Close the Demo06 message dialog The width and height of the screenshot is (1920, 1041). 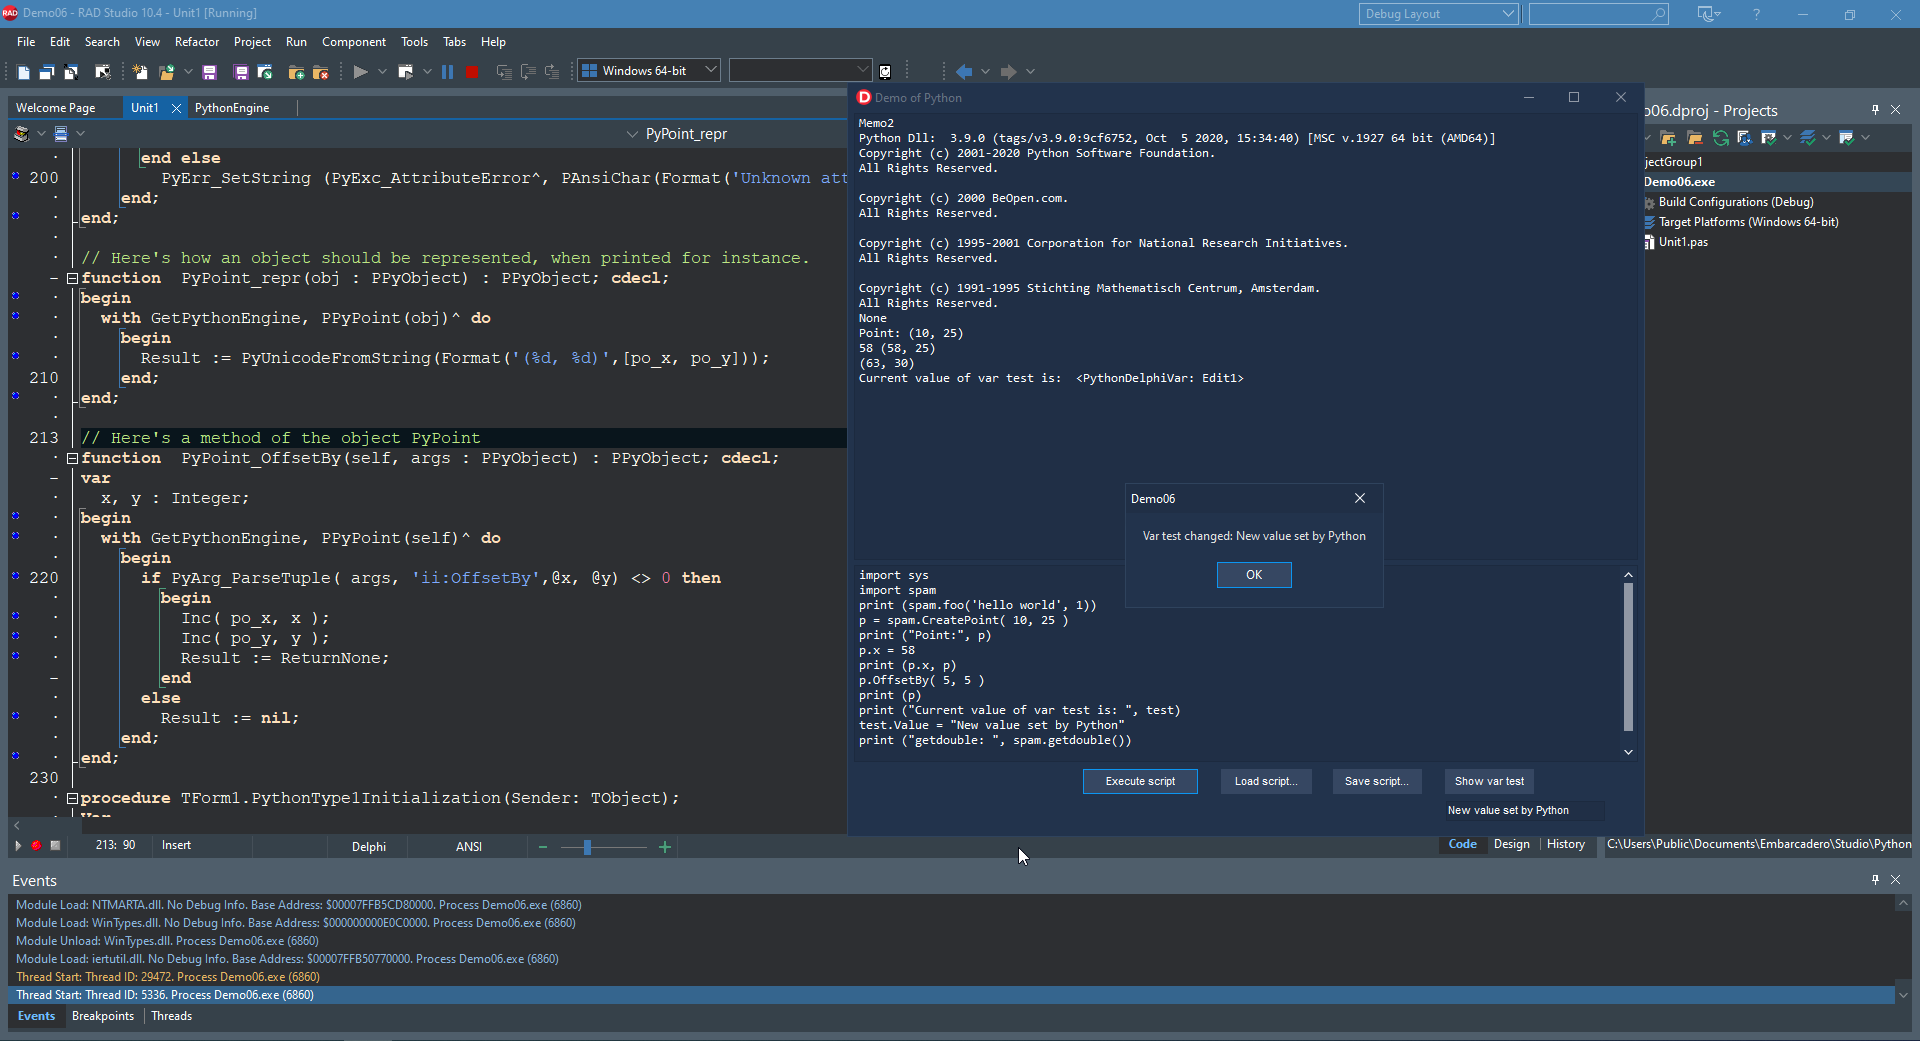coord(1360,498)
